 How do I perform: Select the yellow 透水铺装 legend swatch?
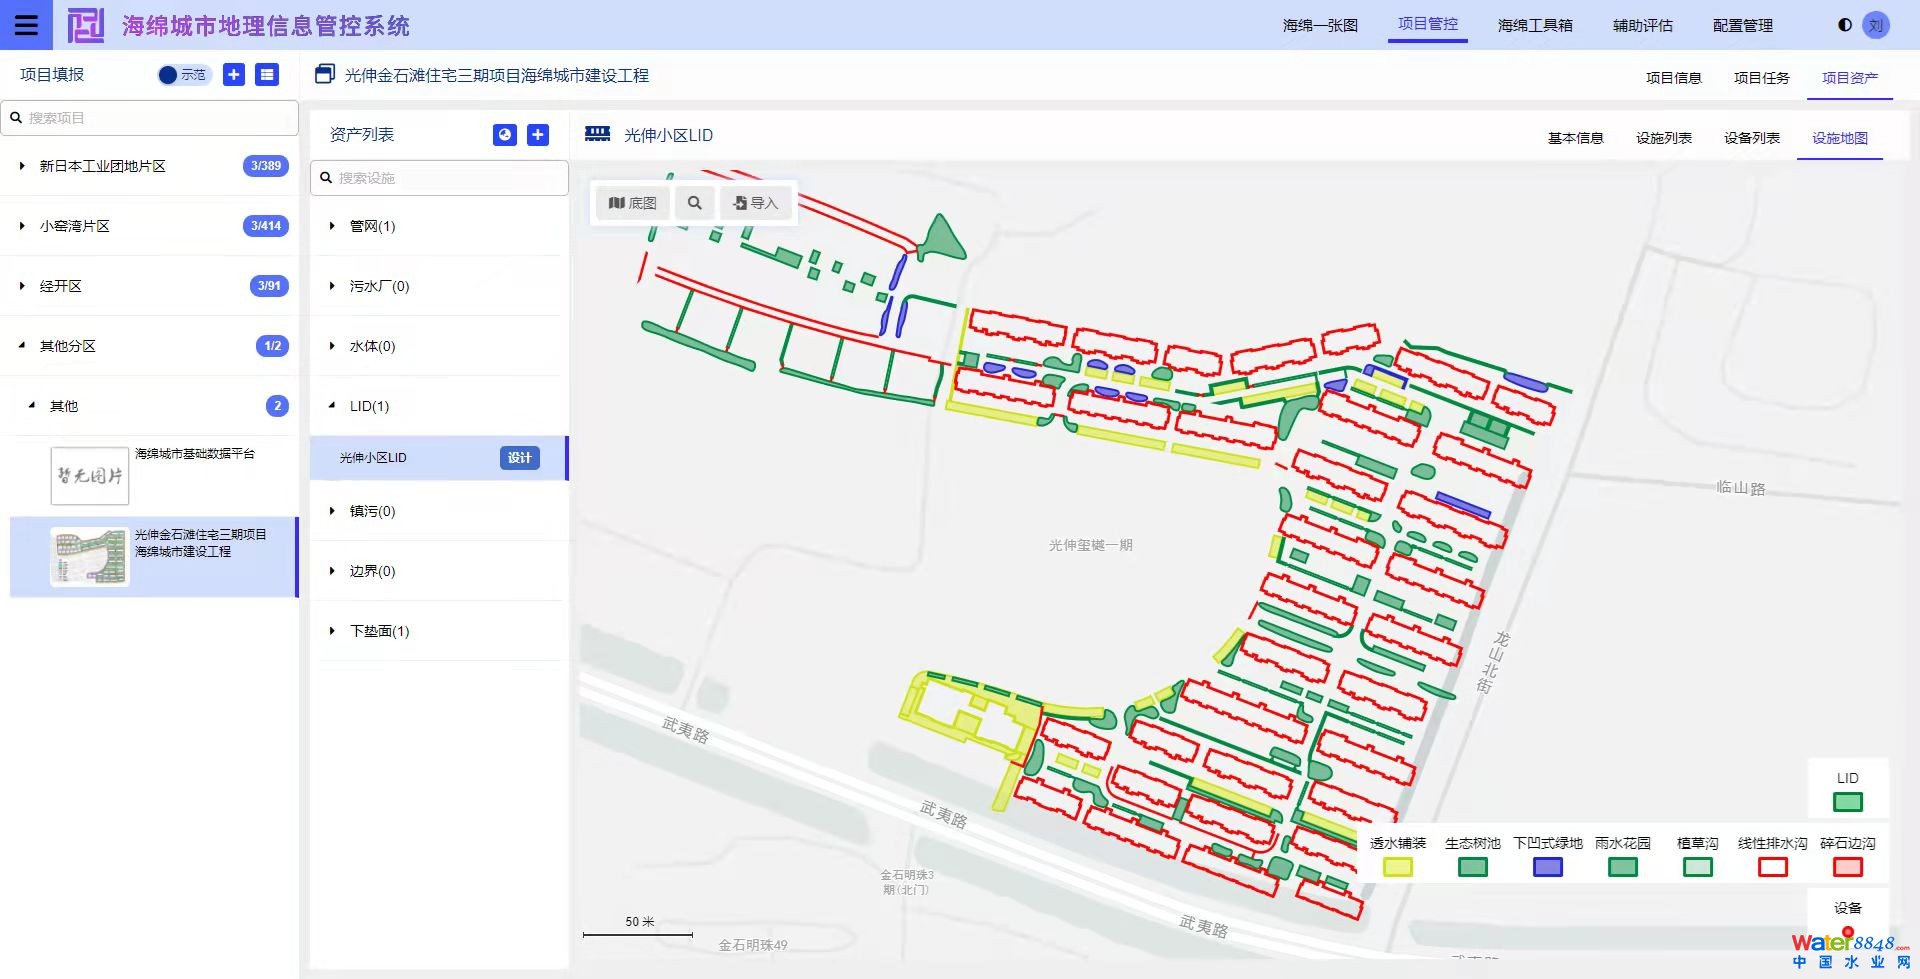[1397, 867]
